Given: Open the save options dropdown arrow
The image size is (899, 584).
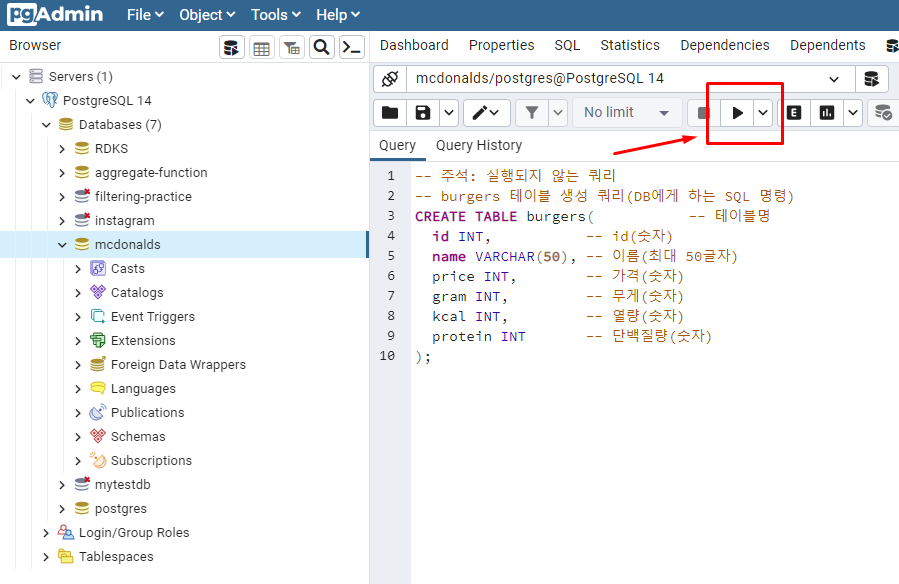Looking at the screenshot, I should 449,112.
